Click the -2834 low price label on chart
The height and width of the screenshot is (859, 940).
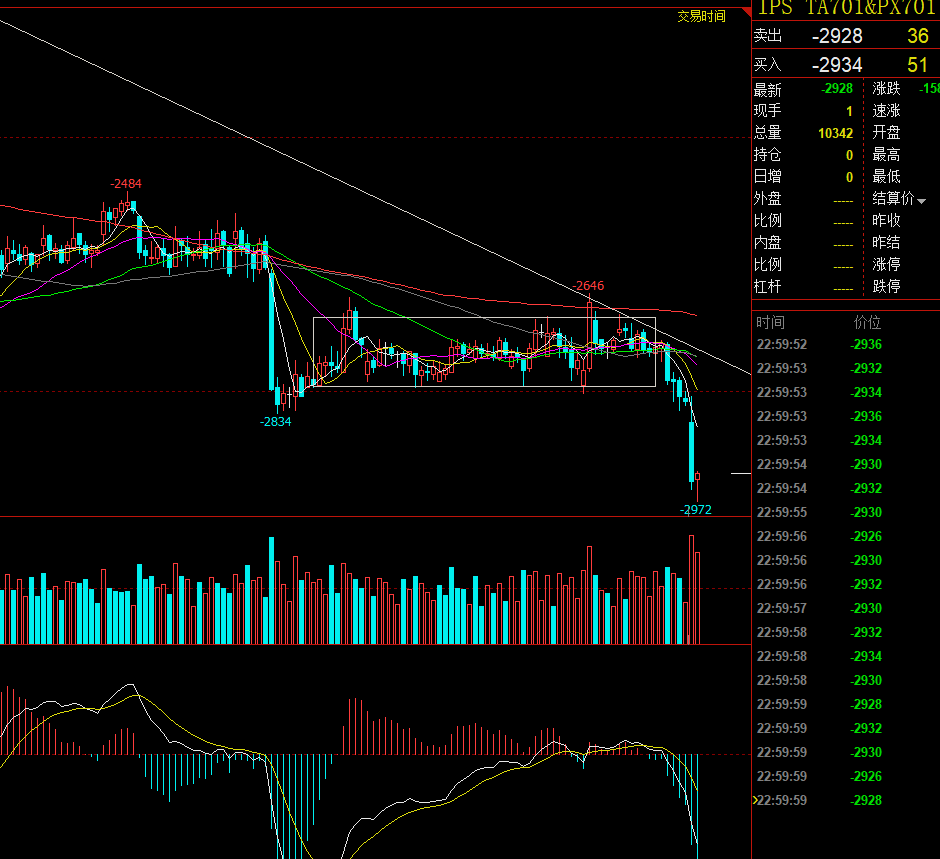pyautogui.click(x=276, y=422)
